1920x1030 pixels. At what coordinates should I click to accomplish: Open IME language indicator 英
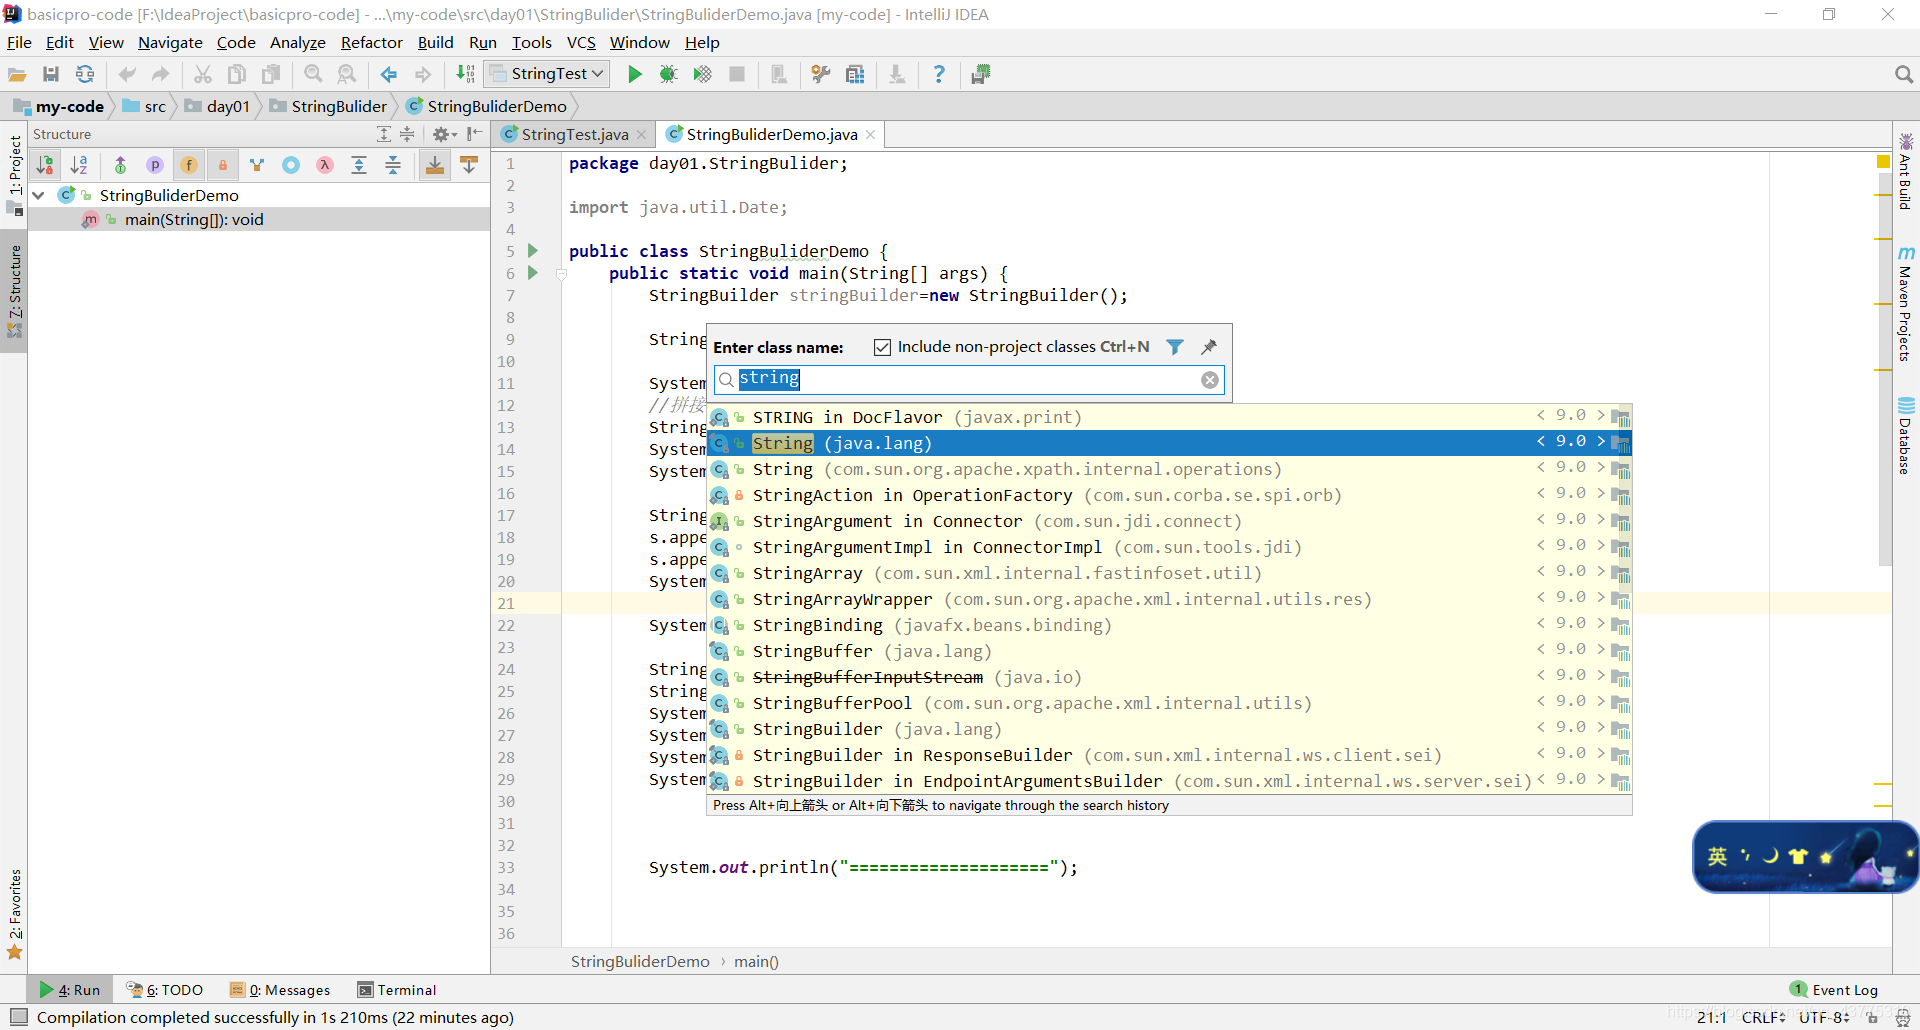1717,857
